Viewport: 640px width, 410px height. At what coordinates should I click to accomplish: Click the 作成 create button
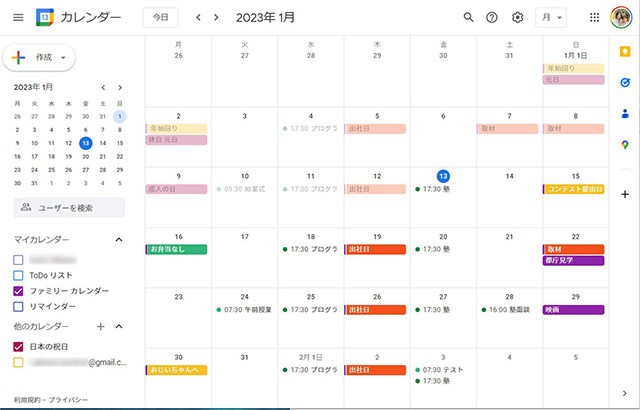point(40,58)
